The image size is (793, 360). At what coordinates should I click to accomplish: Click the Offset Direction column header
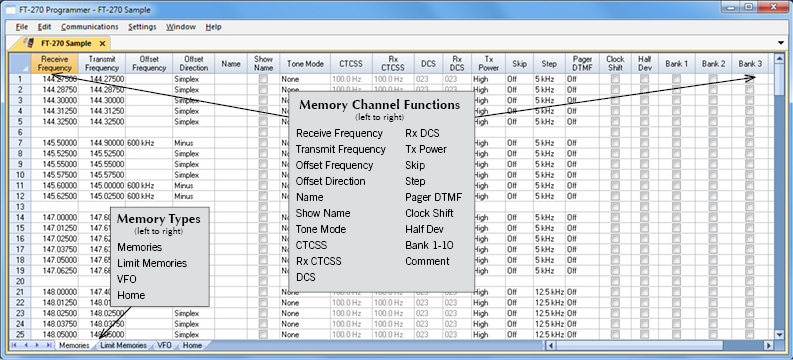tap(194, 63)
